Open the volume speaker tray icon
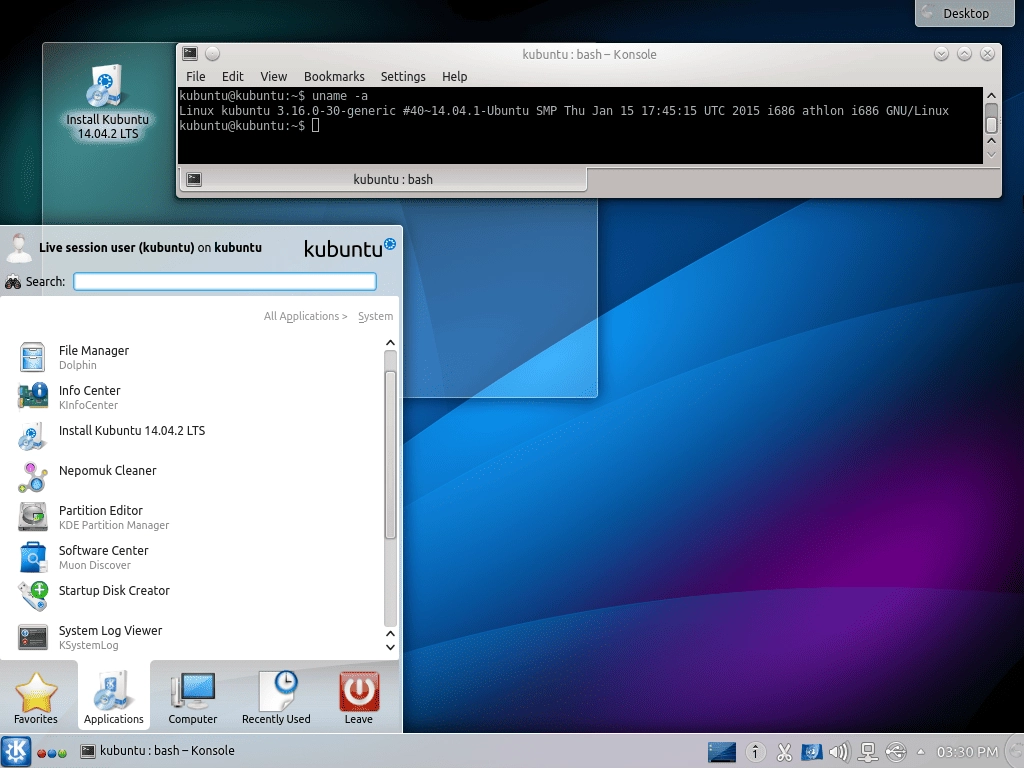The height and width of the screenshot is (768, 1024). click(x=839, y=752)
